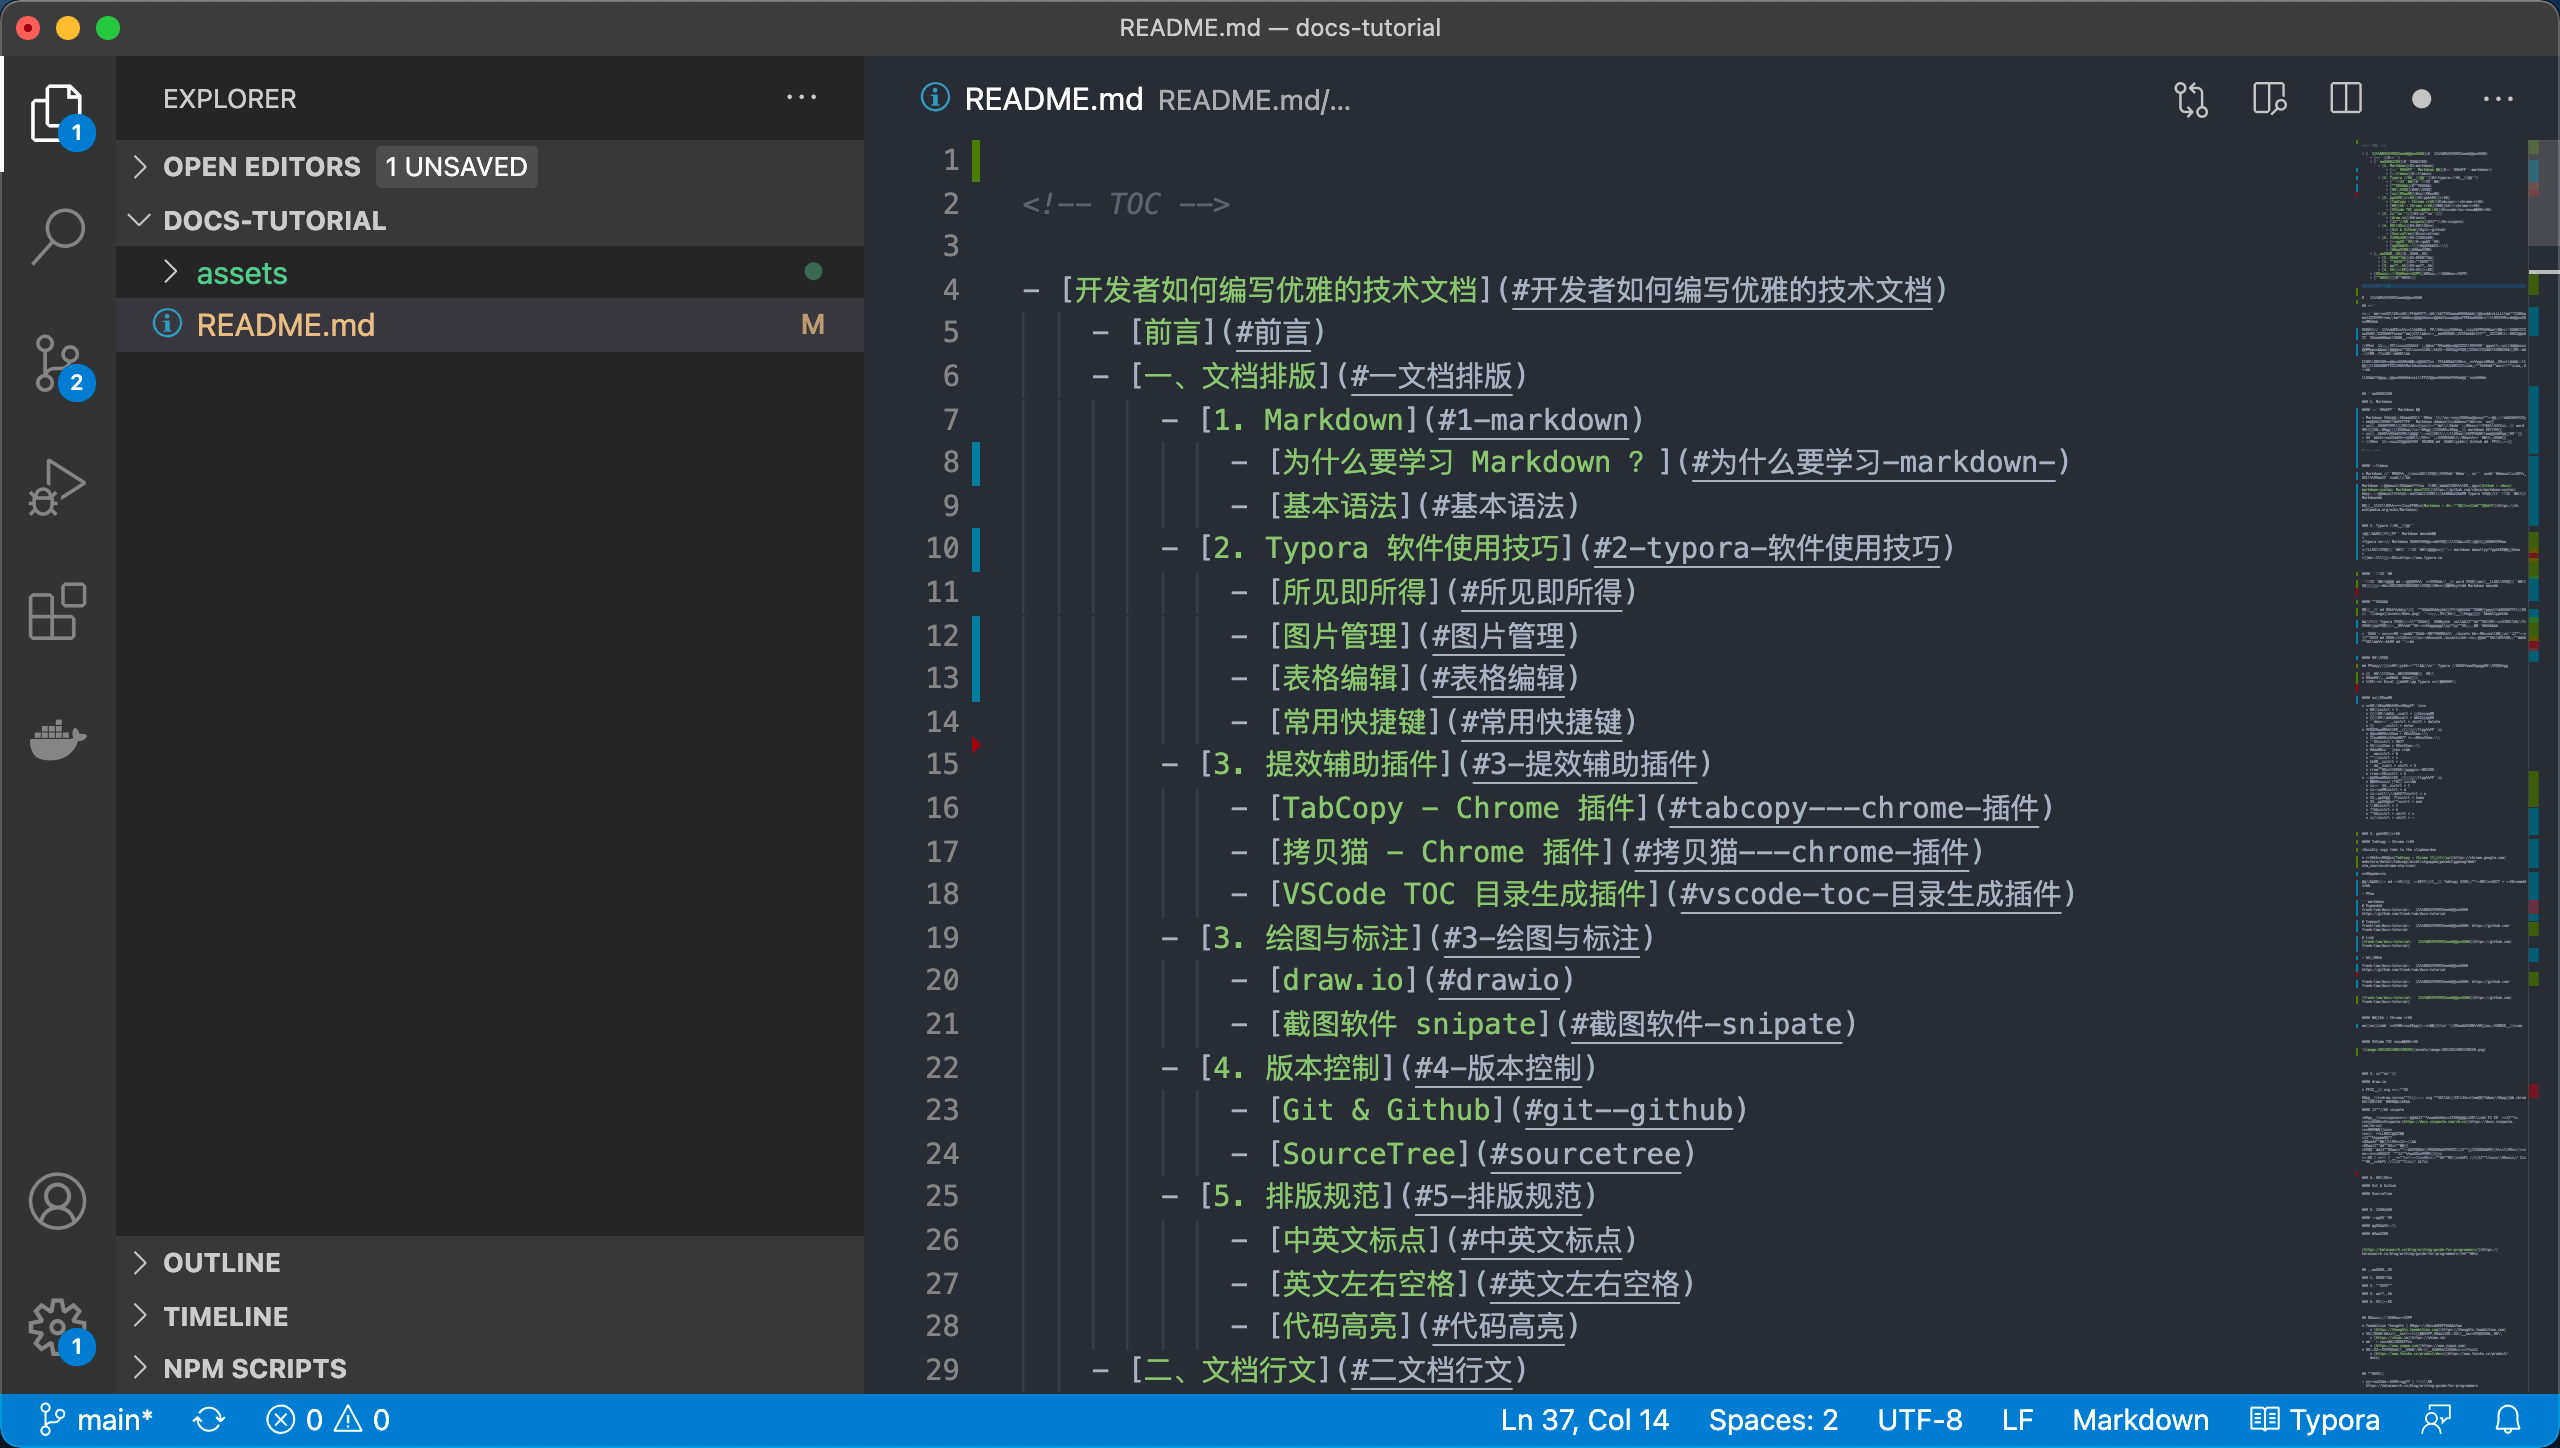Open the Manage gear icon

pyautogui.click(x=58, y=1327)
